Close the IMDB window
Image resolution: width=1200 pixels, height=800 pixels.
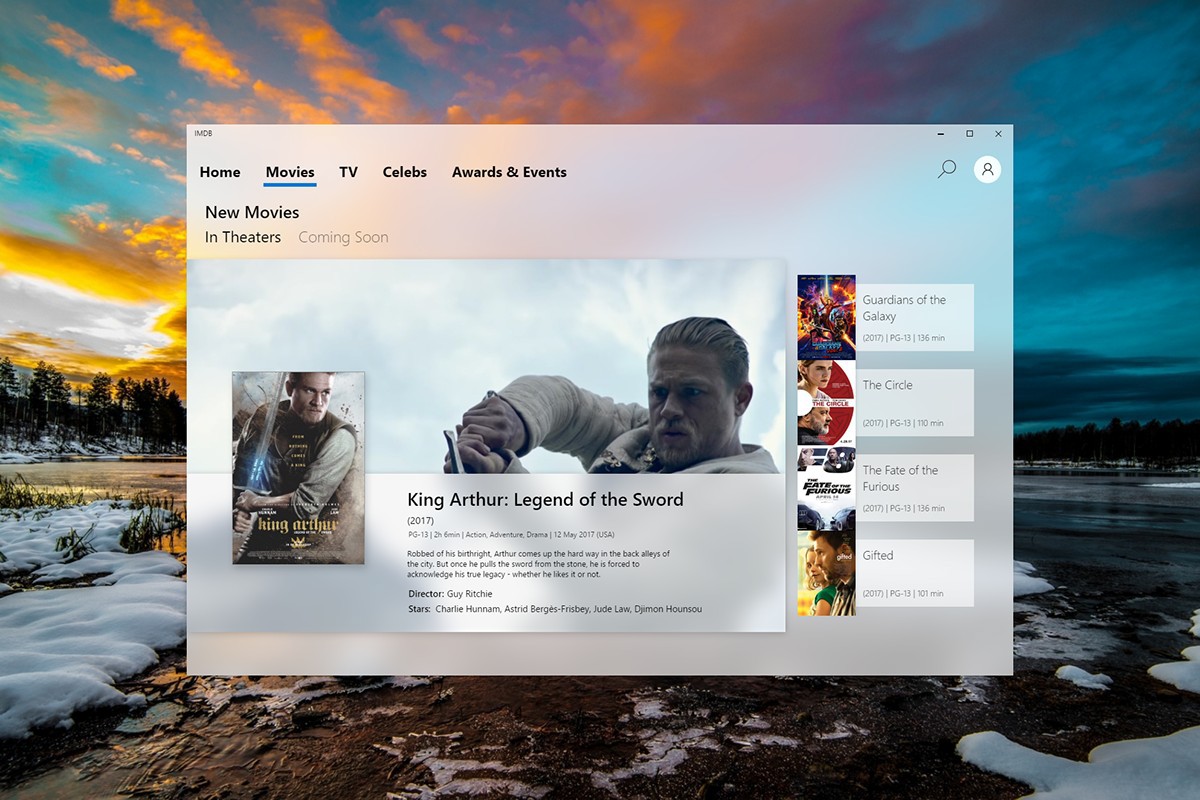998,133
